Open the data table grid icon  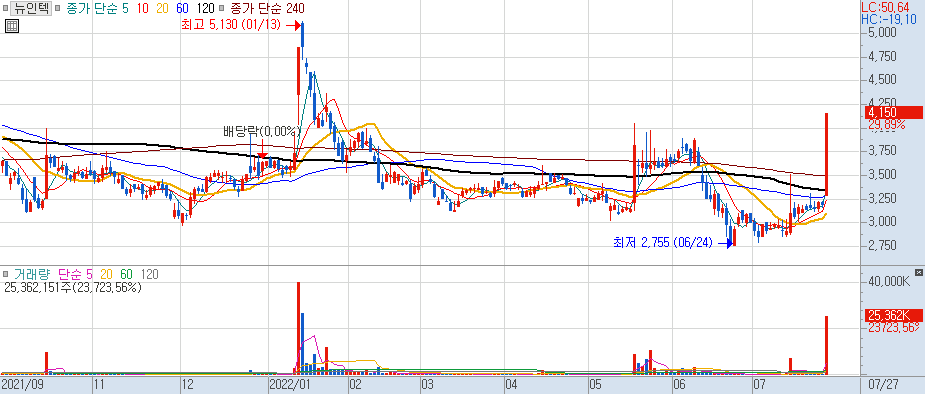[12, 25]
